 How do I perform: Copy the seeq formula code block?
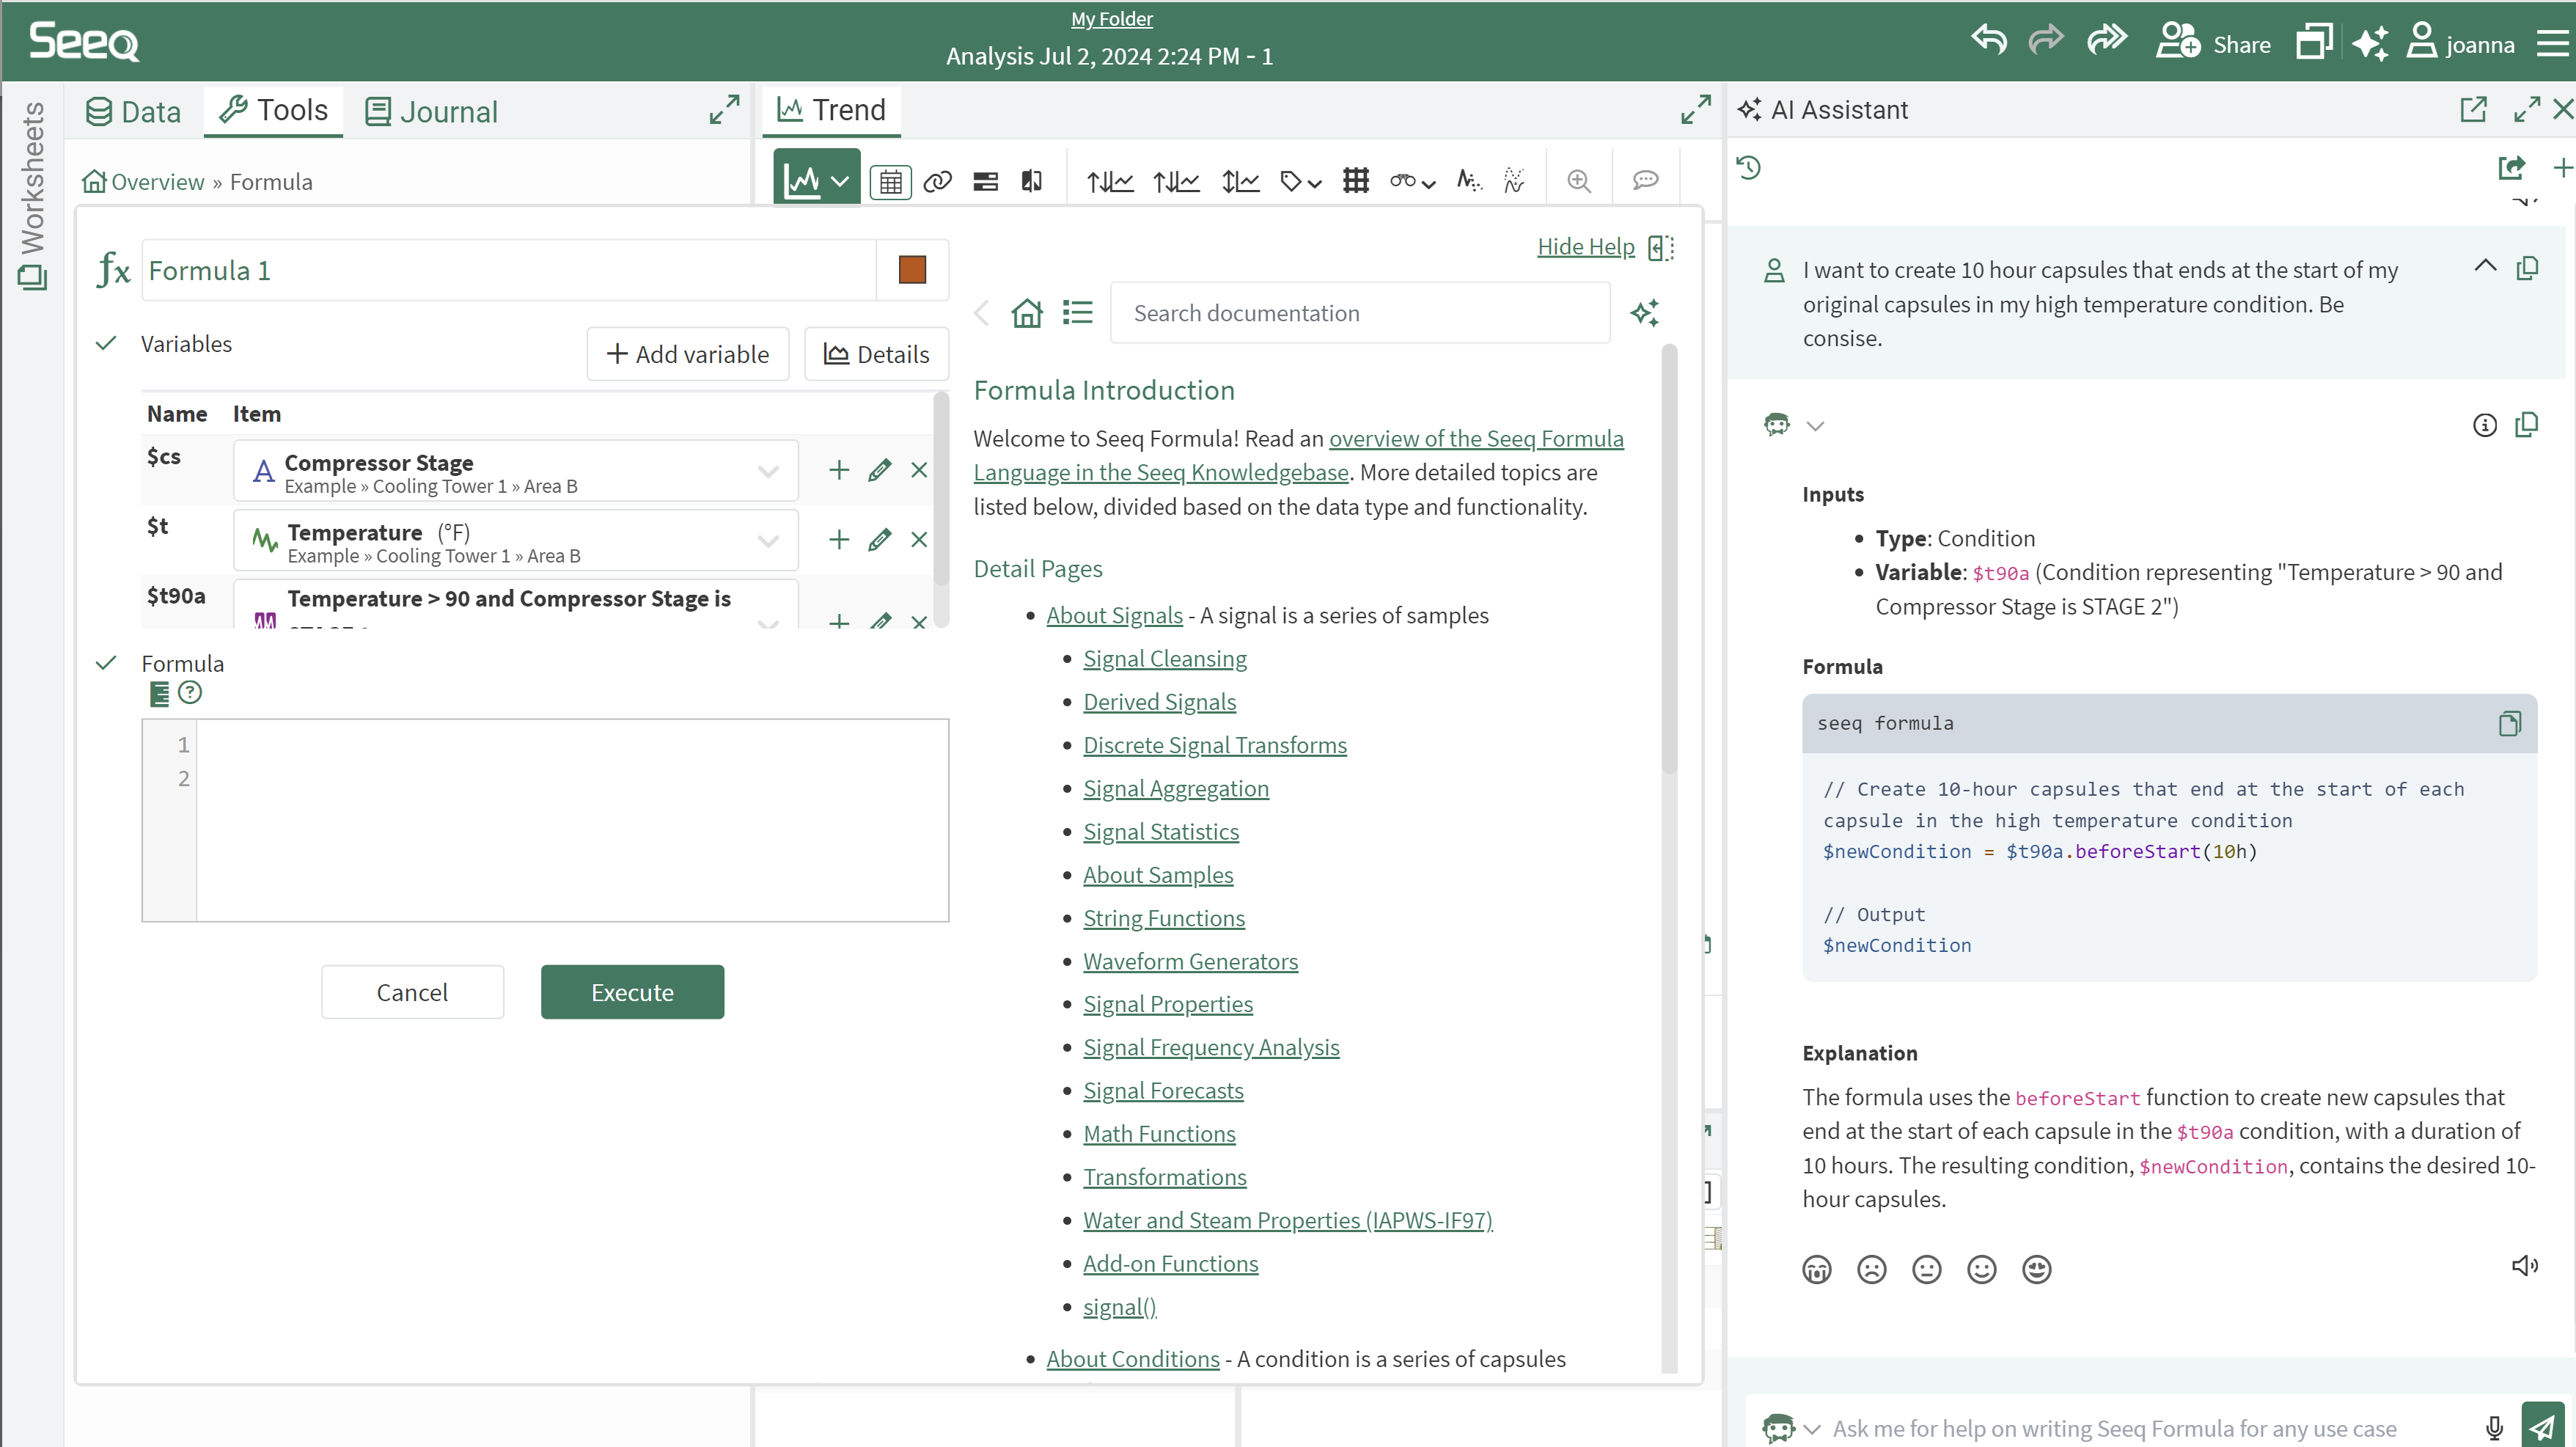(x=2510, y=723)
